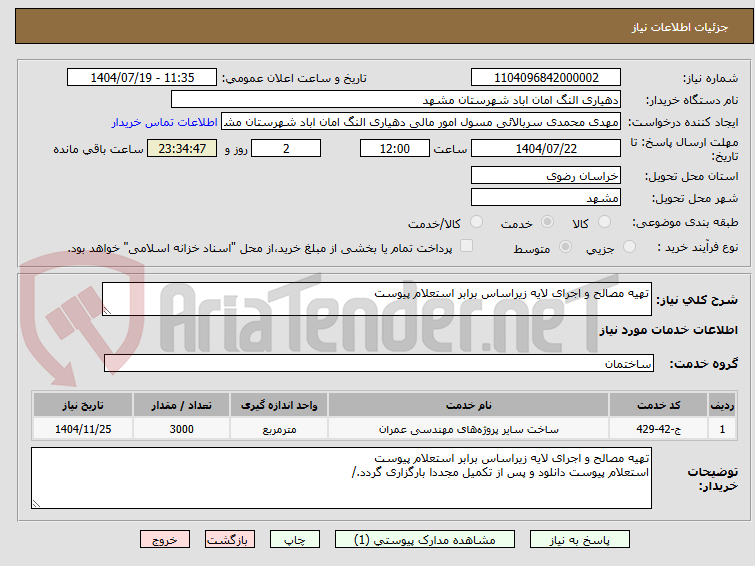Viewport: 755px width, 566px height.
Task: Click the service name ساخت سایر پروژه‌های مهندسی عمران
Action: (x=469, y=429)
